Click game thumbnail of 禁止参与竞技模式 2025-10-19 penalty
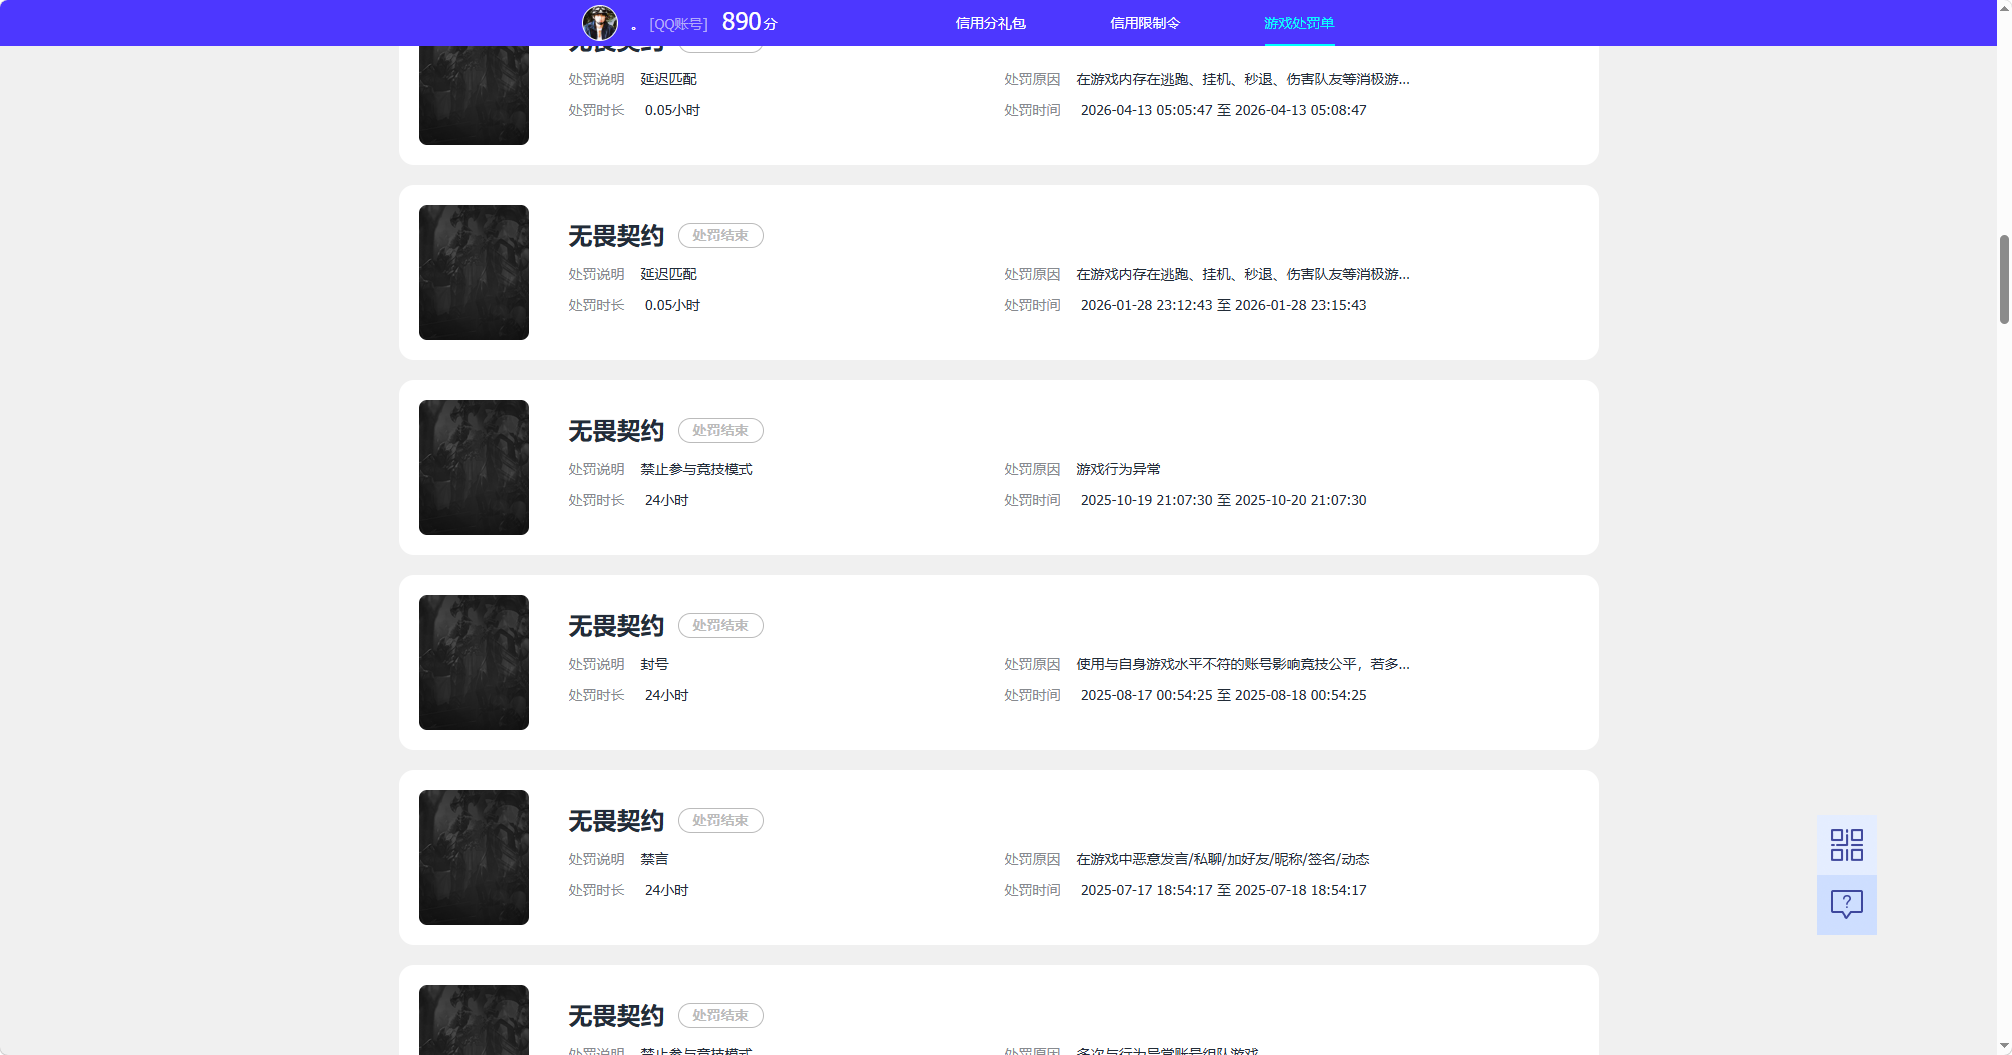 474,467
